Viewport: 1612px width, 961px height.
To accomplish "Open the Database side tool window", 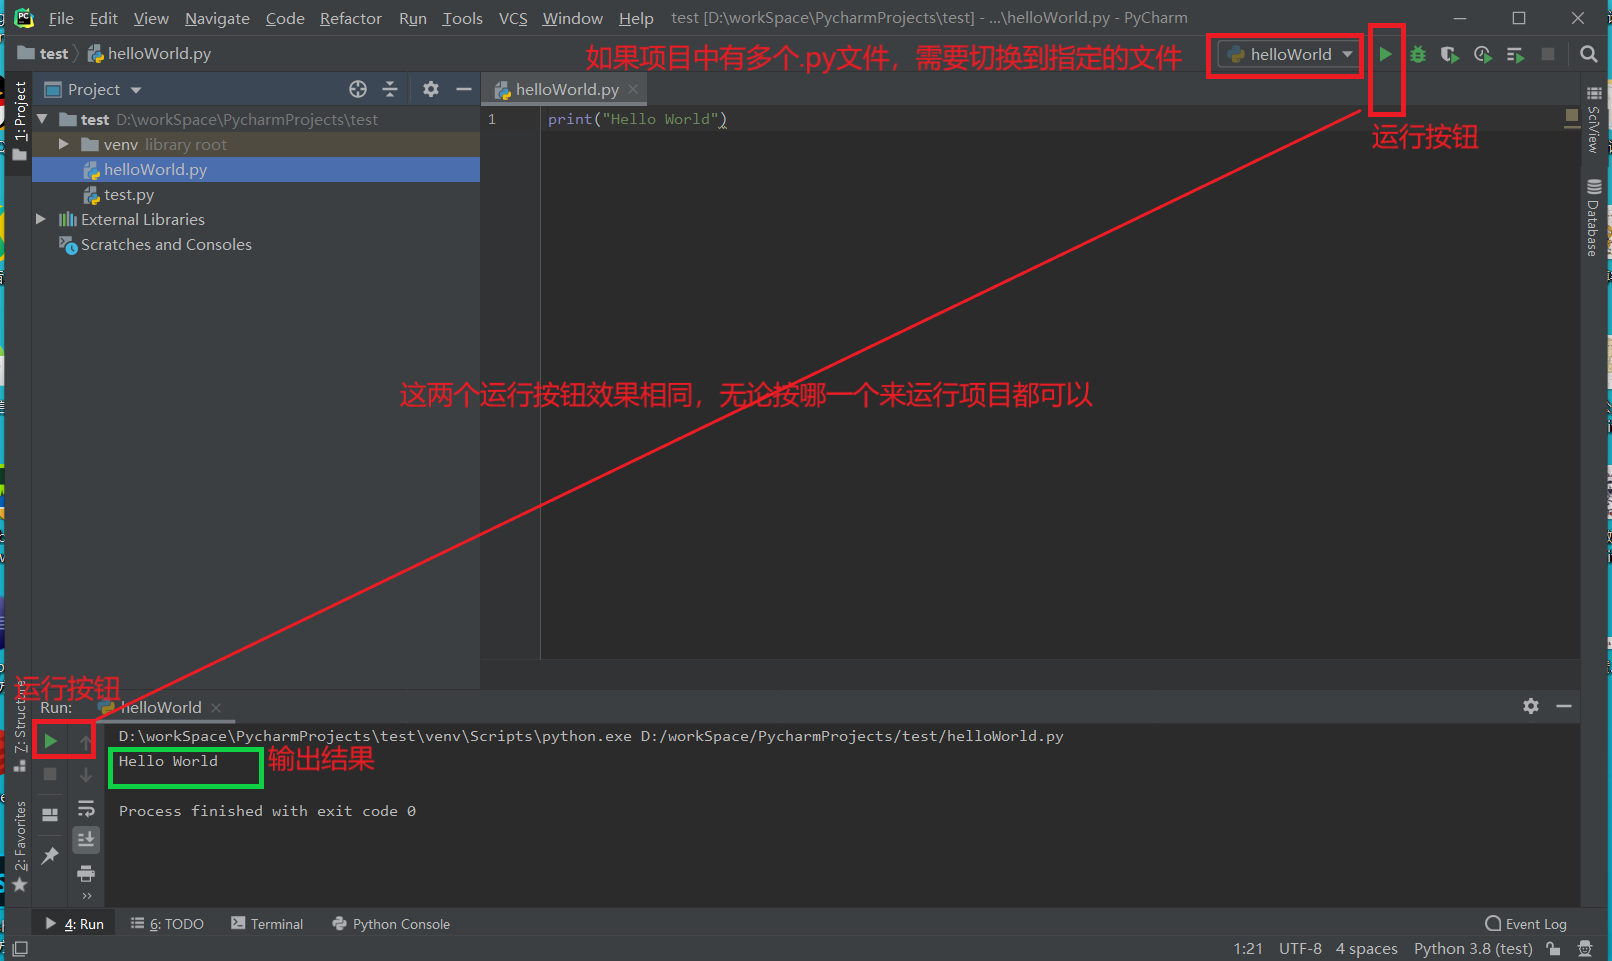I will 1594,217.
